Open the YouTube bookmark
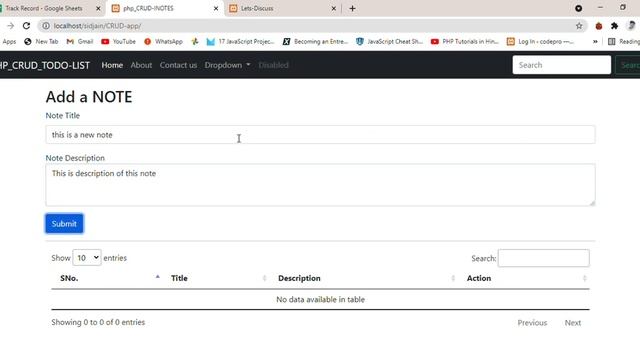 tap(118, 42)
